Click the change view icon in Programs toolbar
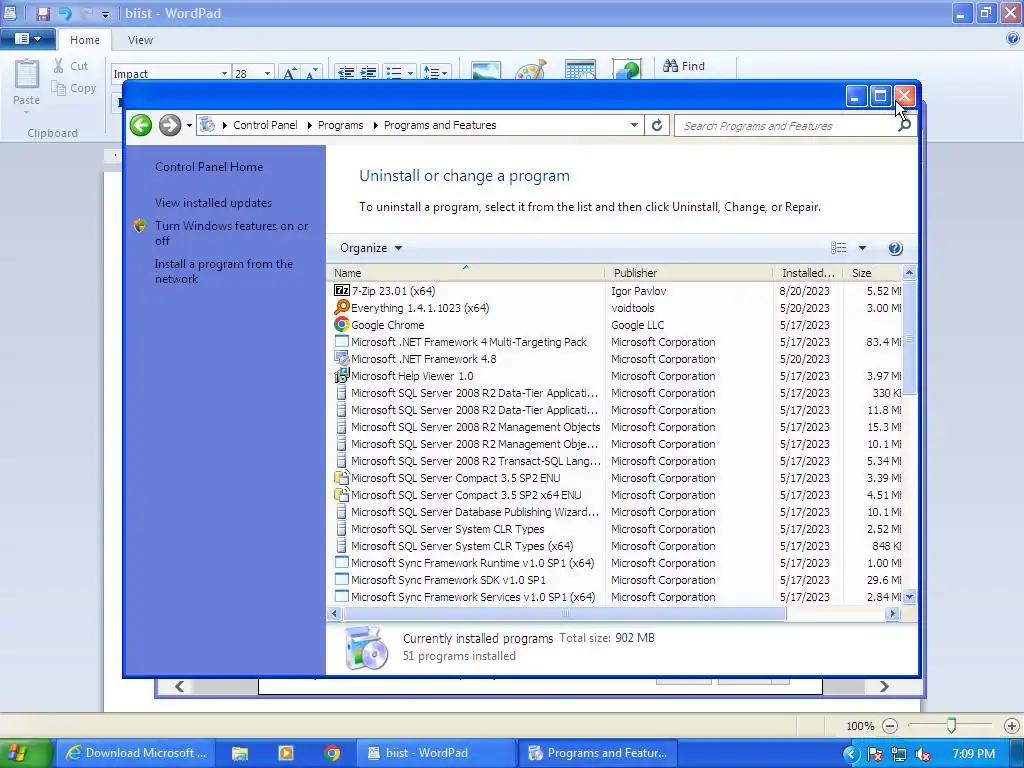Screen dimensions: 1024x768 (839, 248)
